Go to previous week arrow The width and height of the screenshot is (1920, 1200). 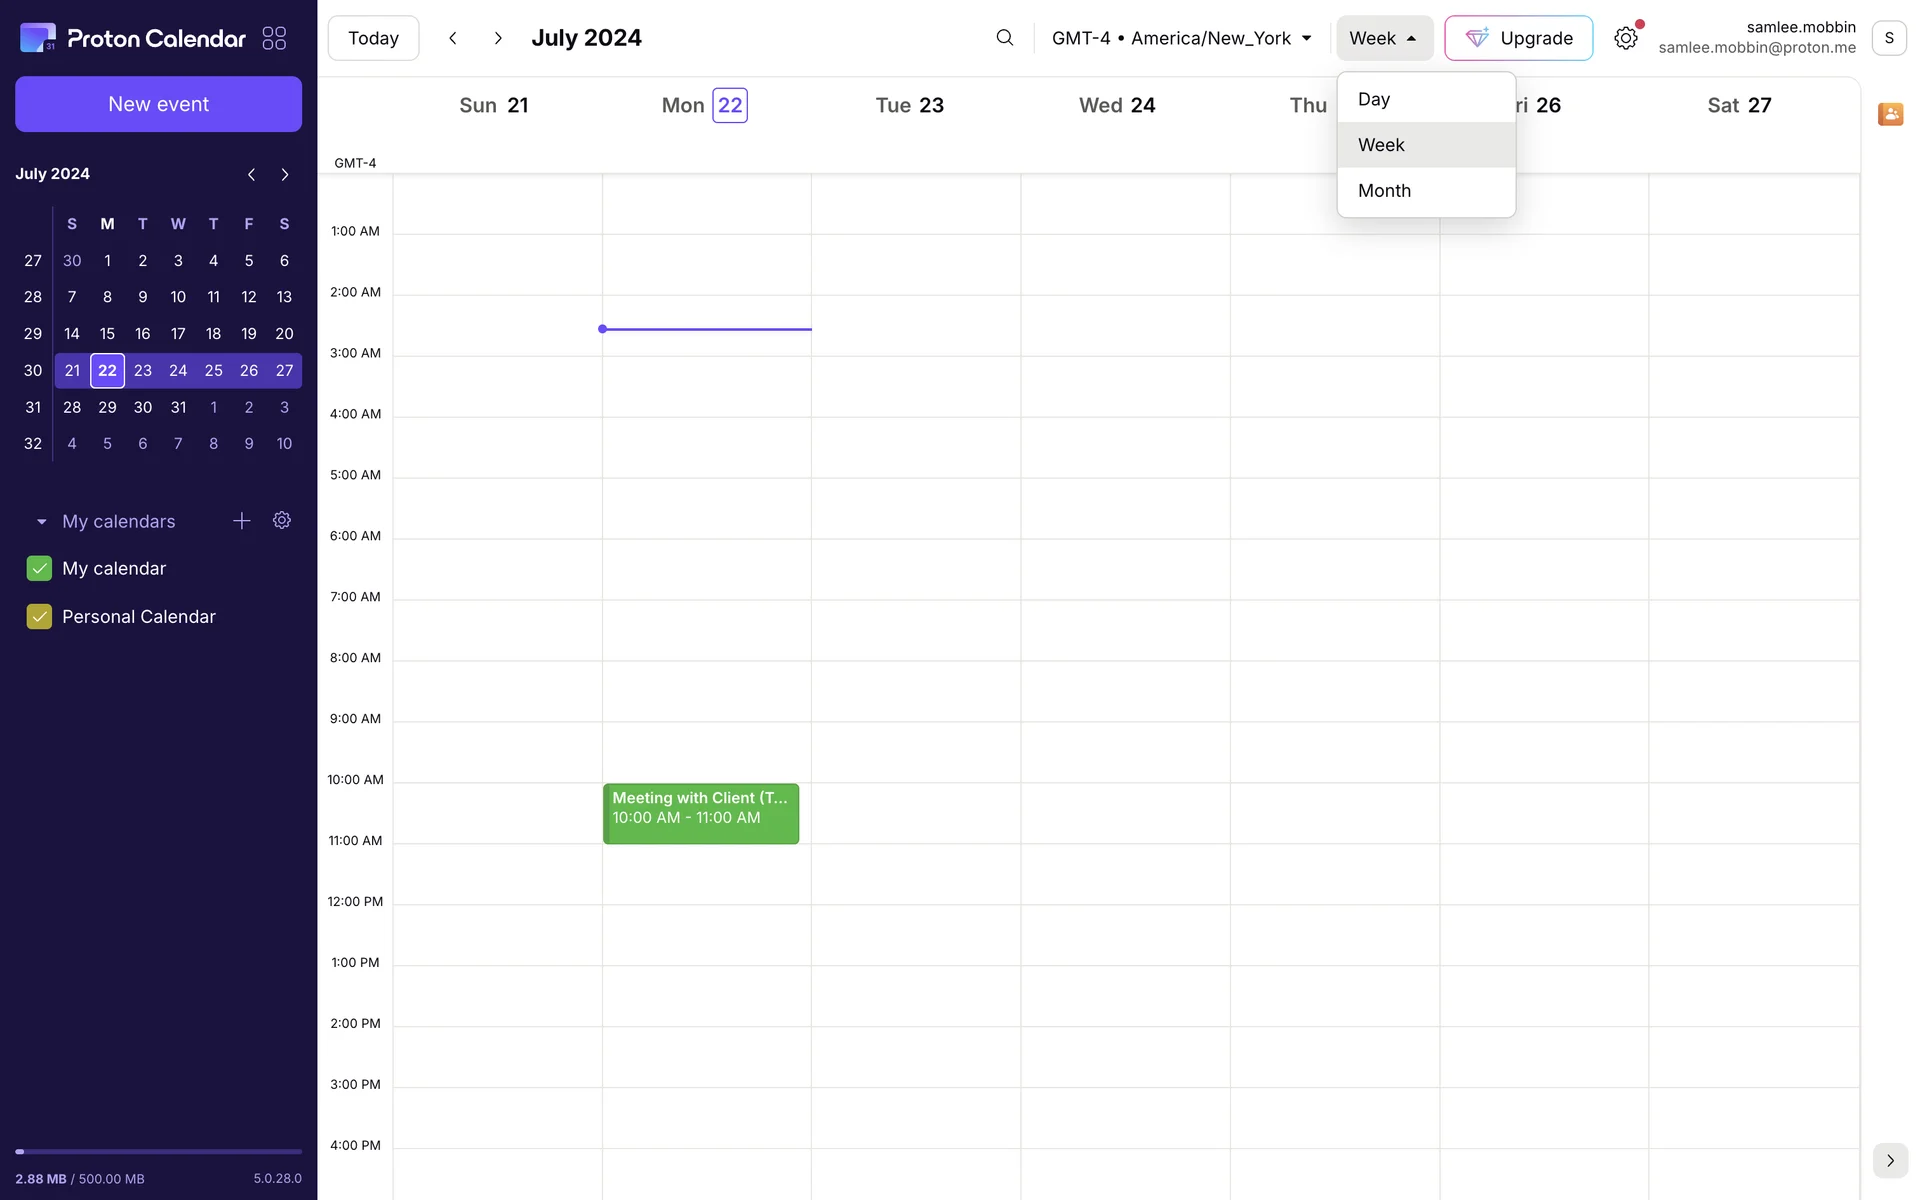click(x=453, y=38)
